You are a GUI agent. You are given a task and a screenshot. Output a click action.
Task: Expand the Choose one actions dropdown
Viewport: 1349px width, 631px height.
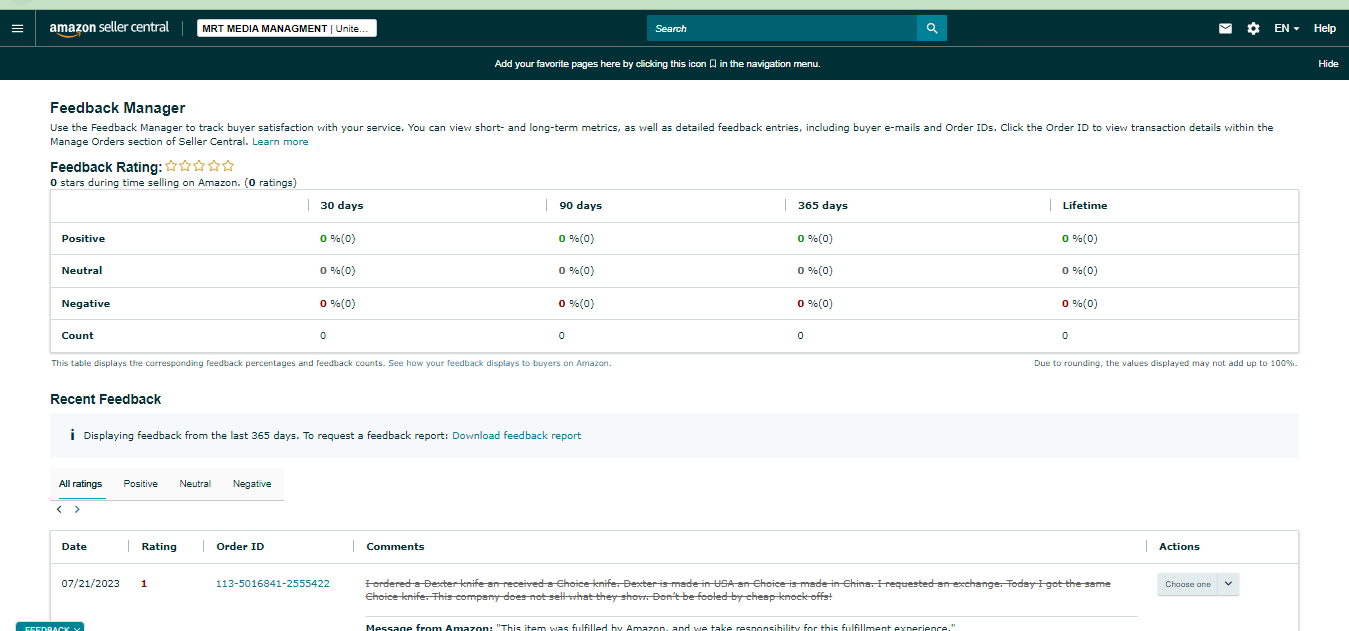coord(1198,584)
